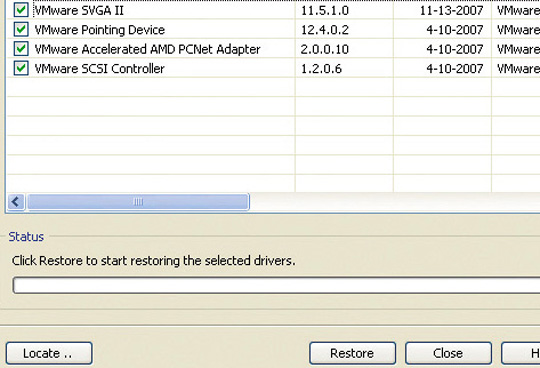The width and height of the screenshot is (540, 368).
Task: Click version cell 12.4.0.2
Action: pyautogui.click(x=325, y=30)
